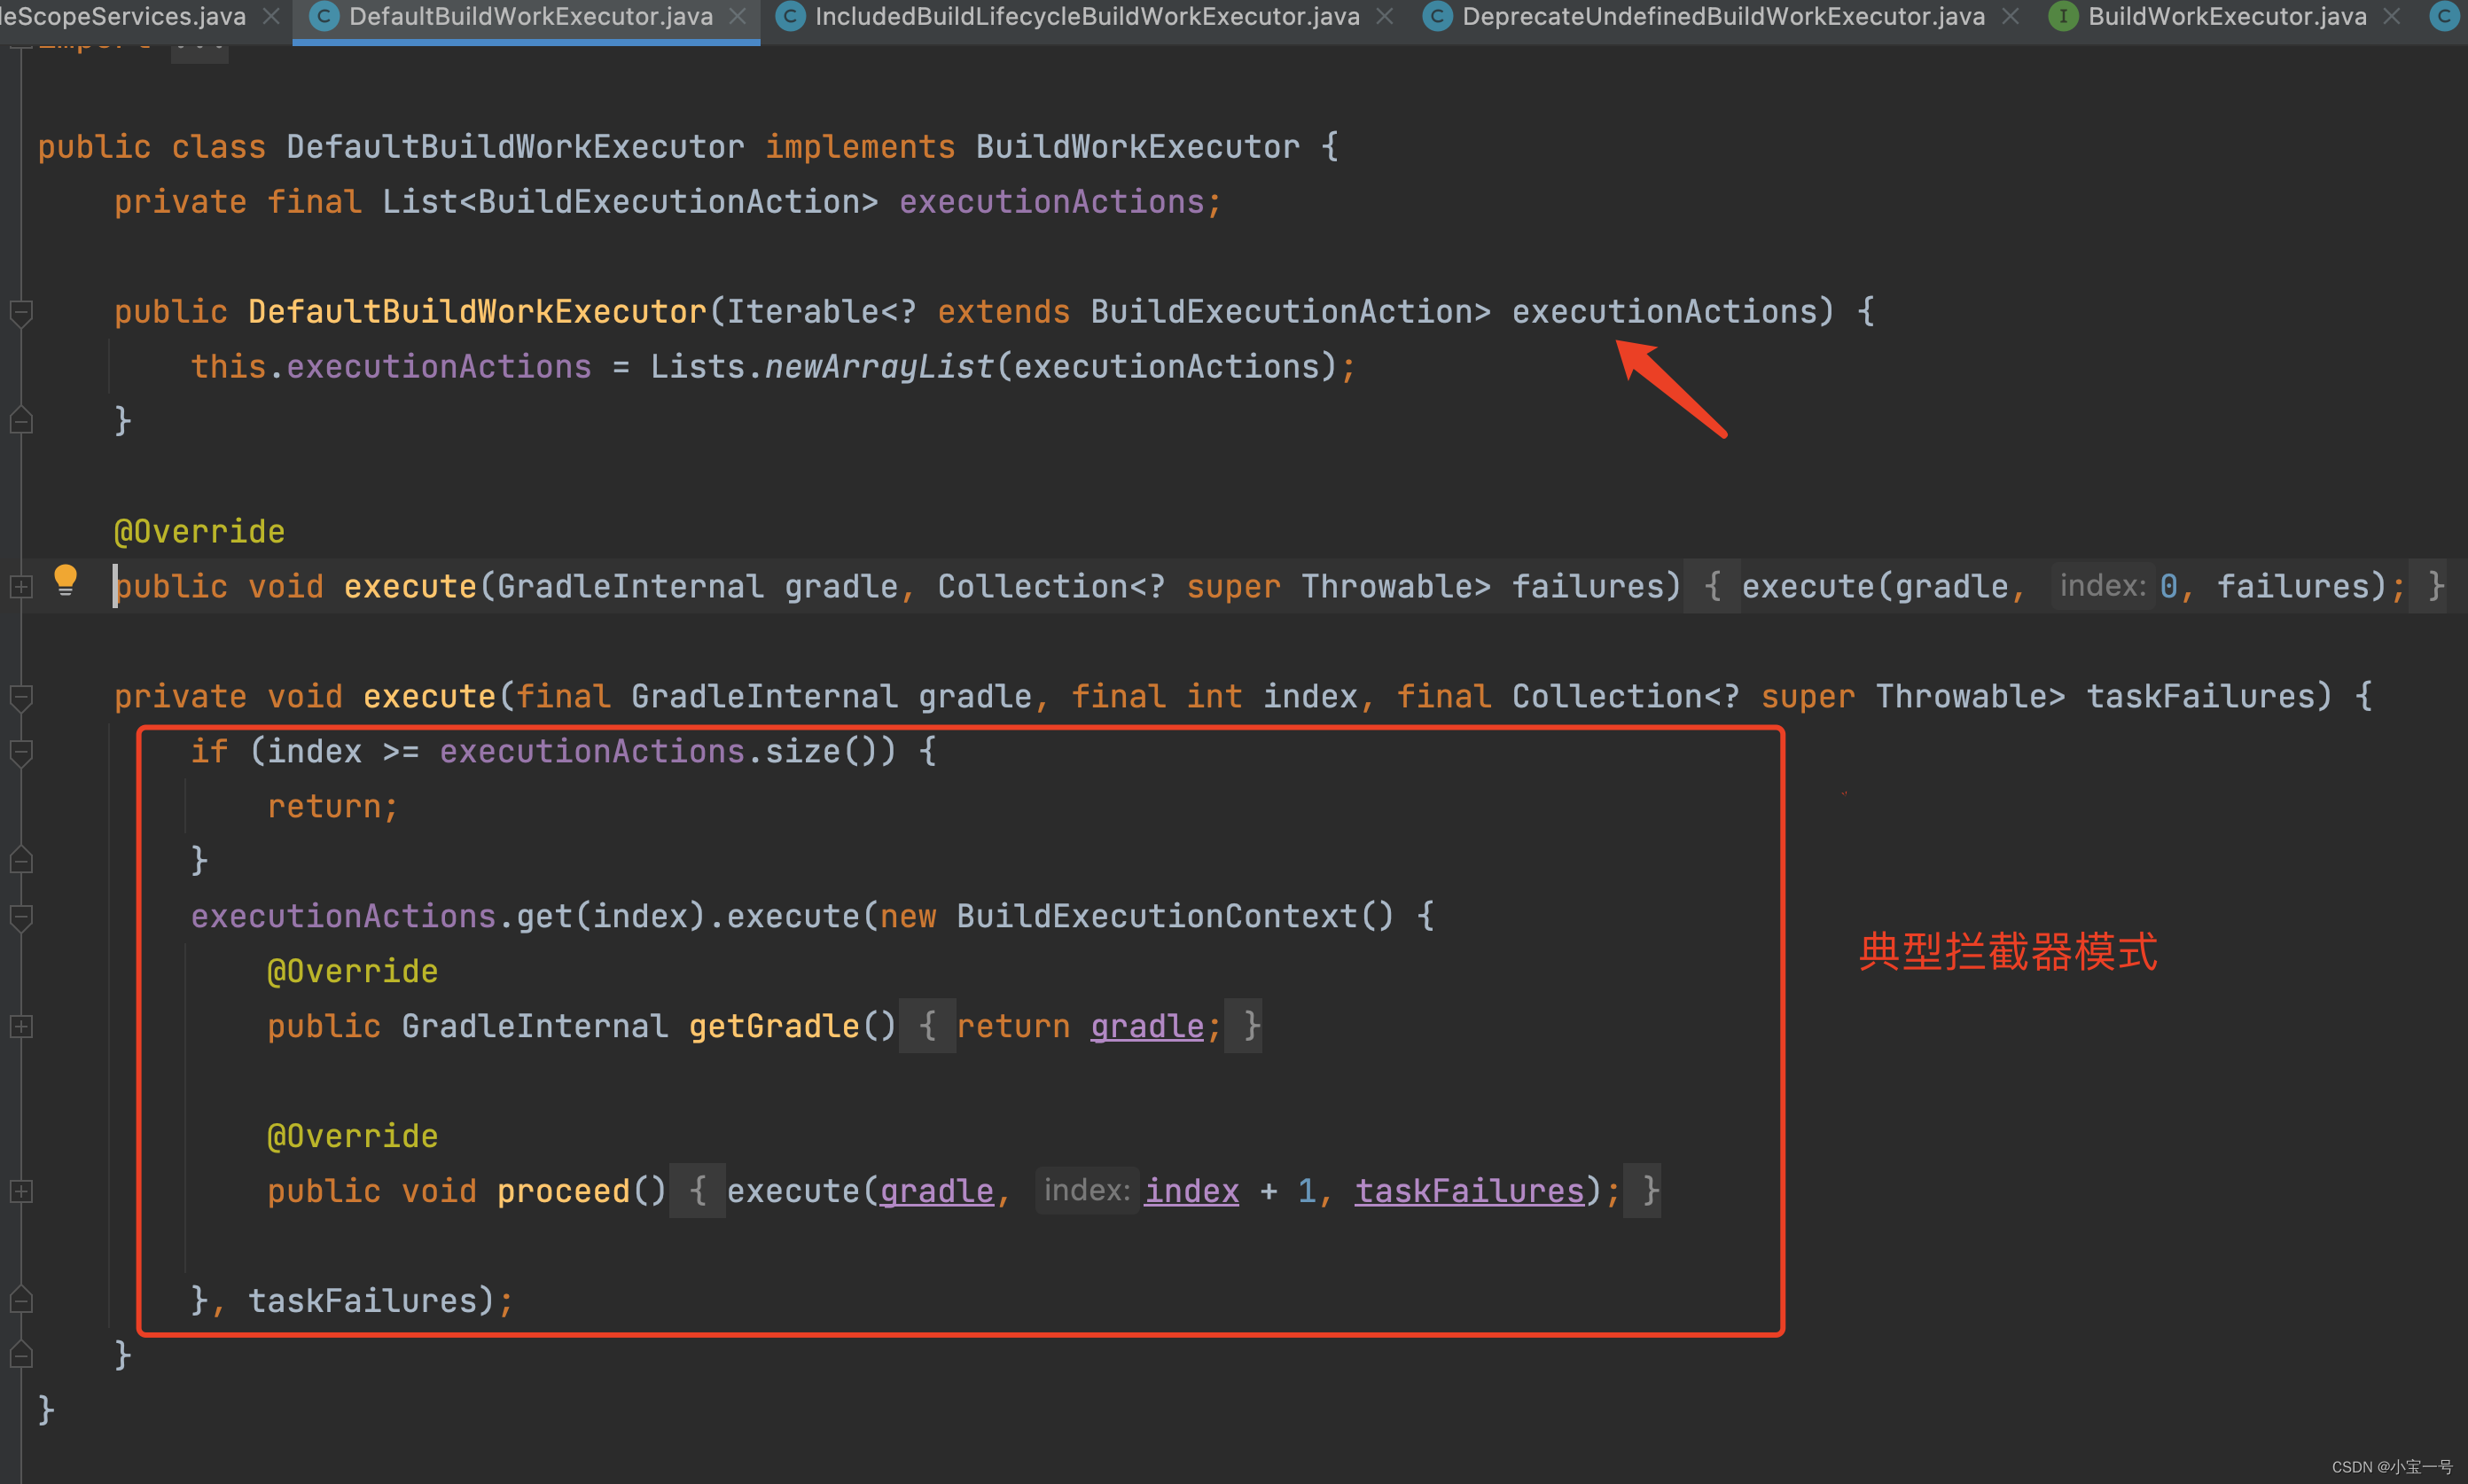Click the underlined gradle in getGradle

pyautogui.click(x=1147, y=1027)
